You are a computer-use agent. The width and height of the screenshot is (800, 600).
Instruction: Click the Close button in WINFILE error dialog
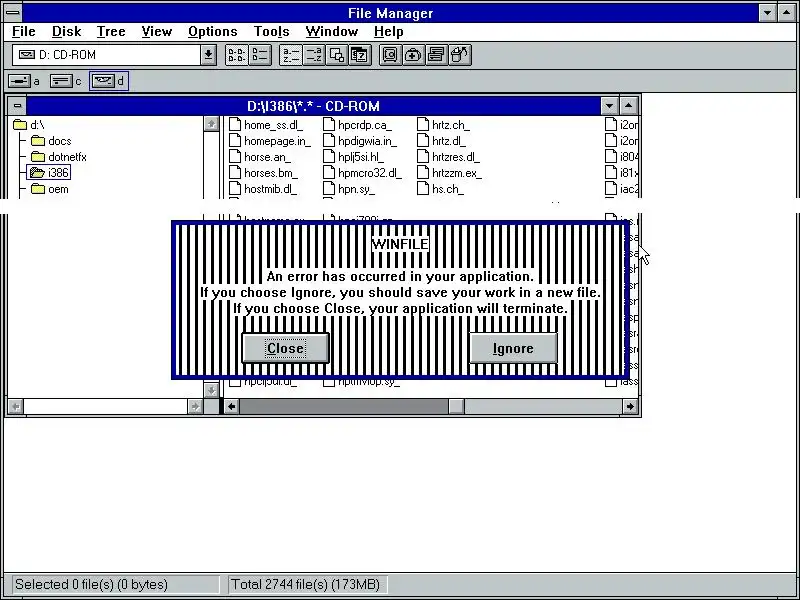pos(285,348)
